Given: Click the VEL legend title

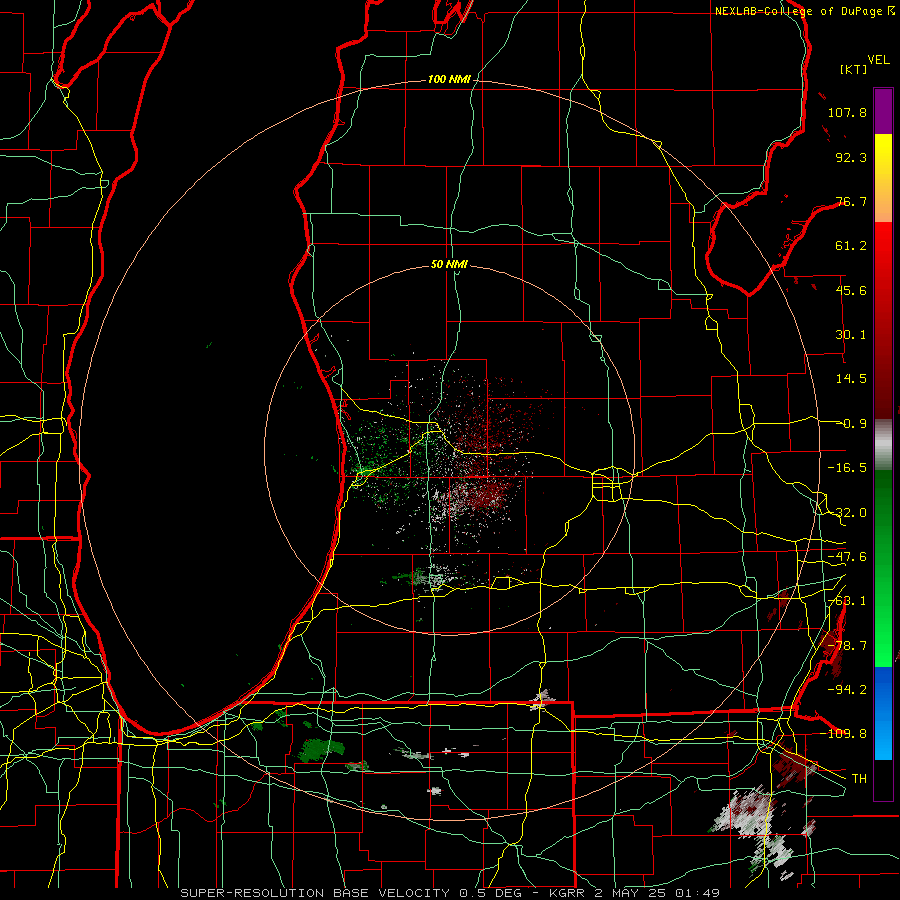Looking at the screenshot, I should click(878, 60).
